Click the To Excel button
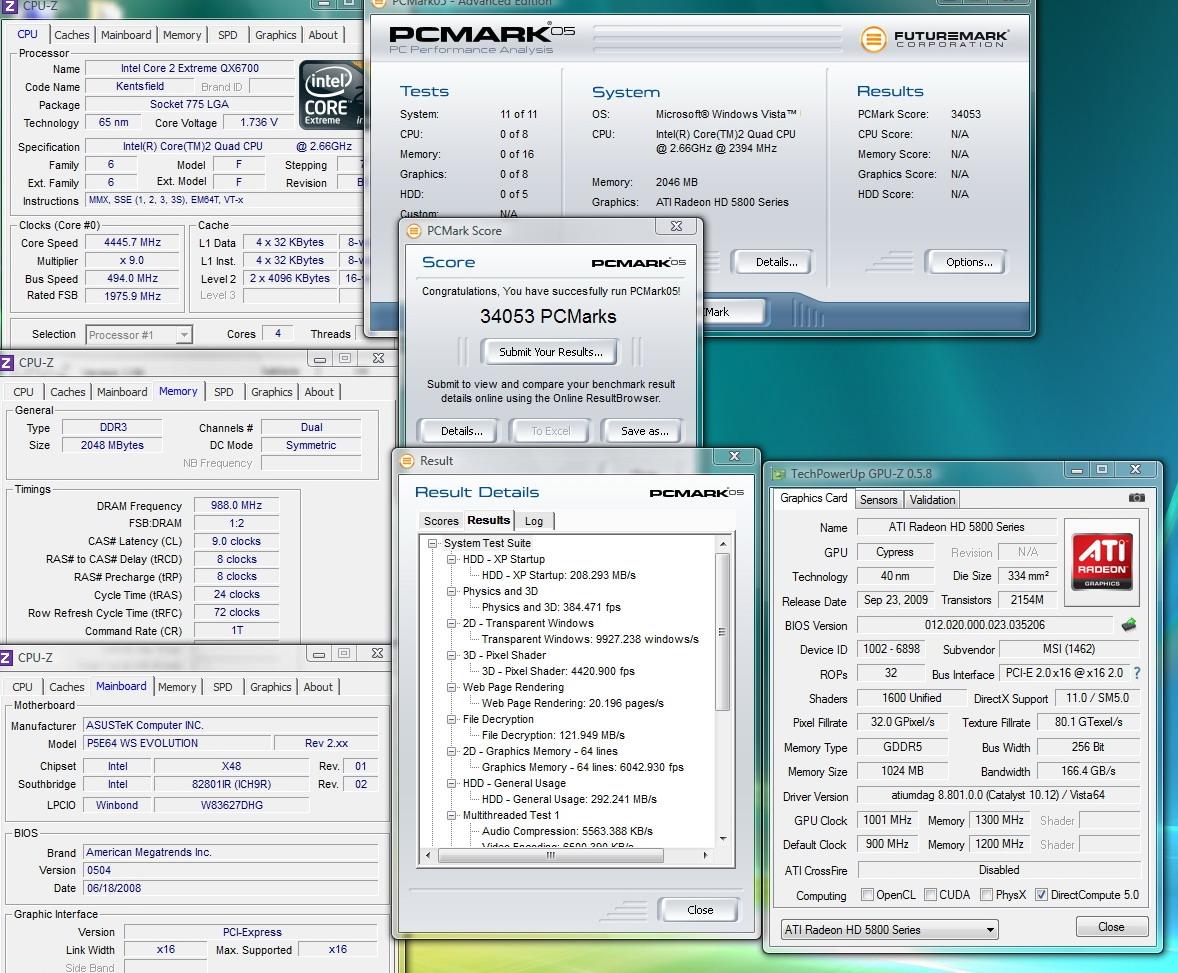 click(551, 431)
